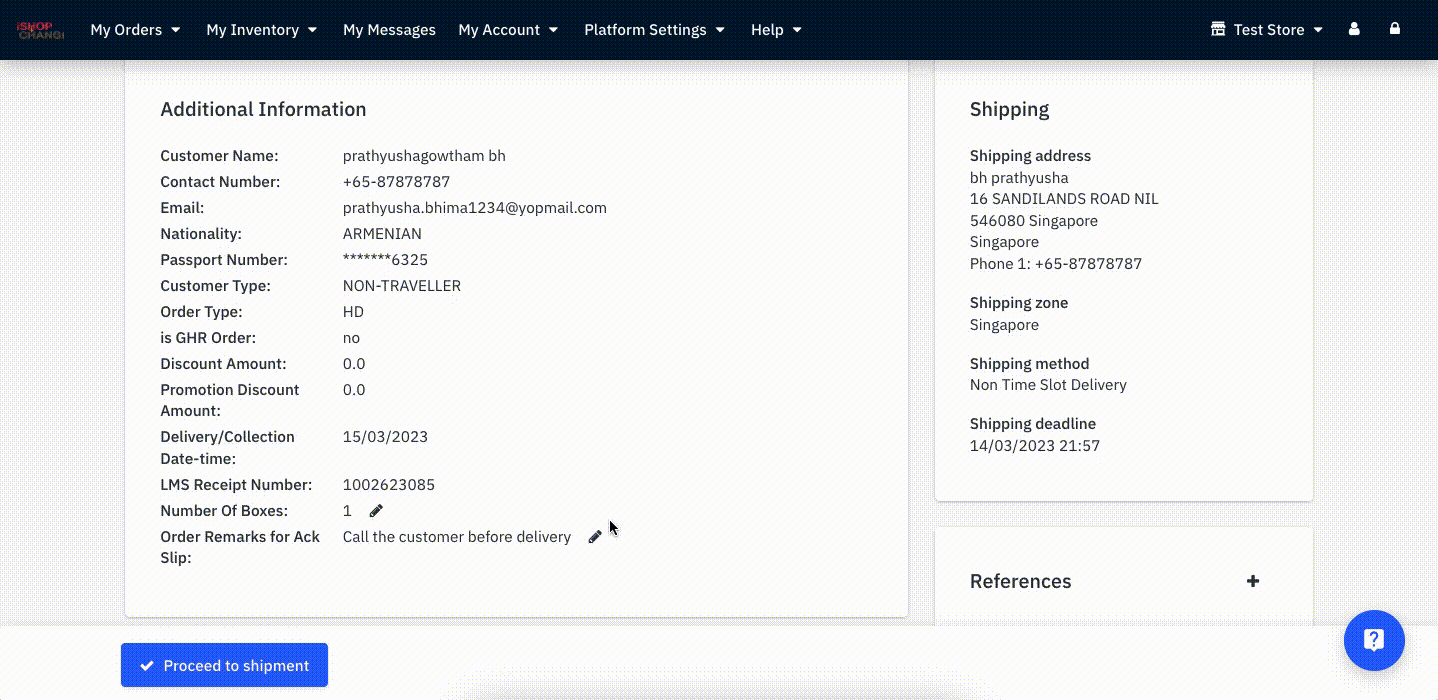Expand the My Inventory dropdown
This screenshot has height=700, width=1438.
(261, 30)
